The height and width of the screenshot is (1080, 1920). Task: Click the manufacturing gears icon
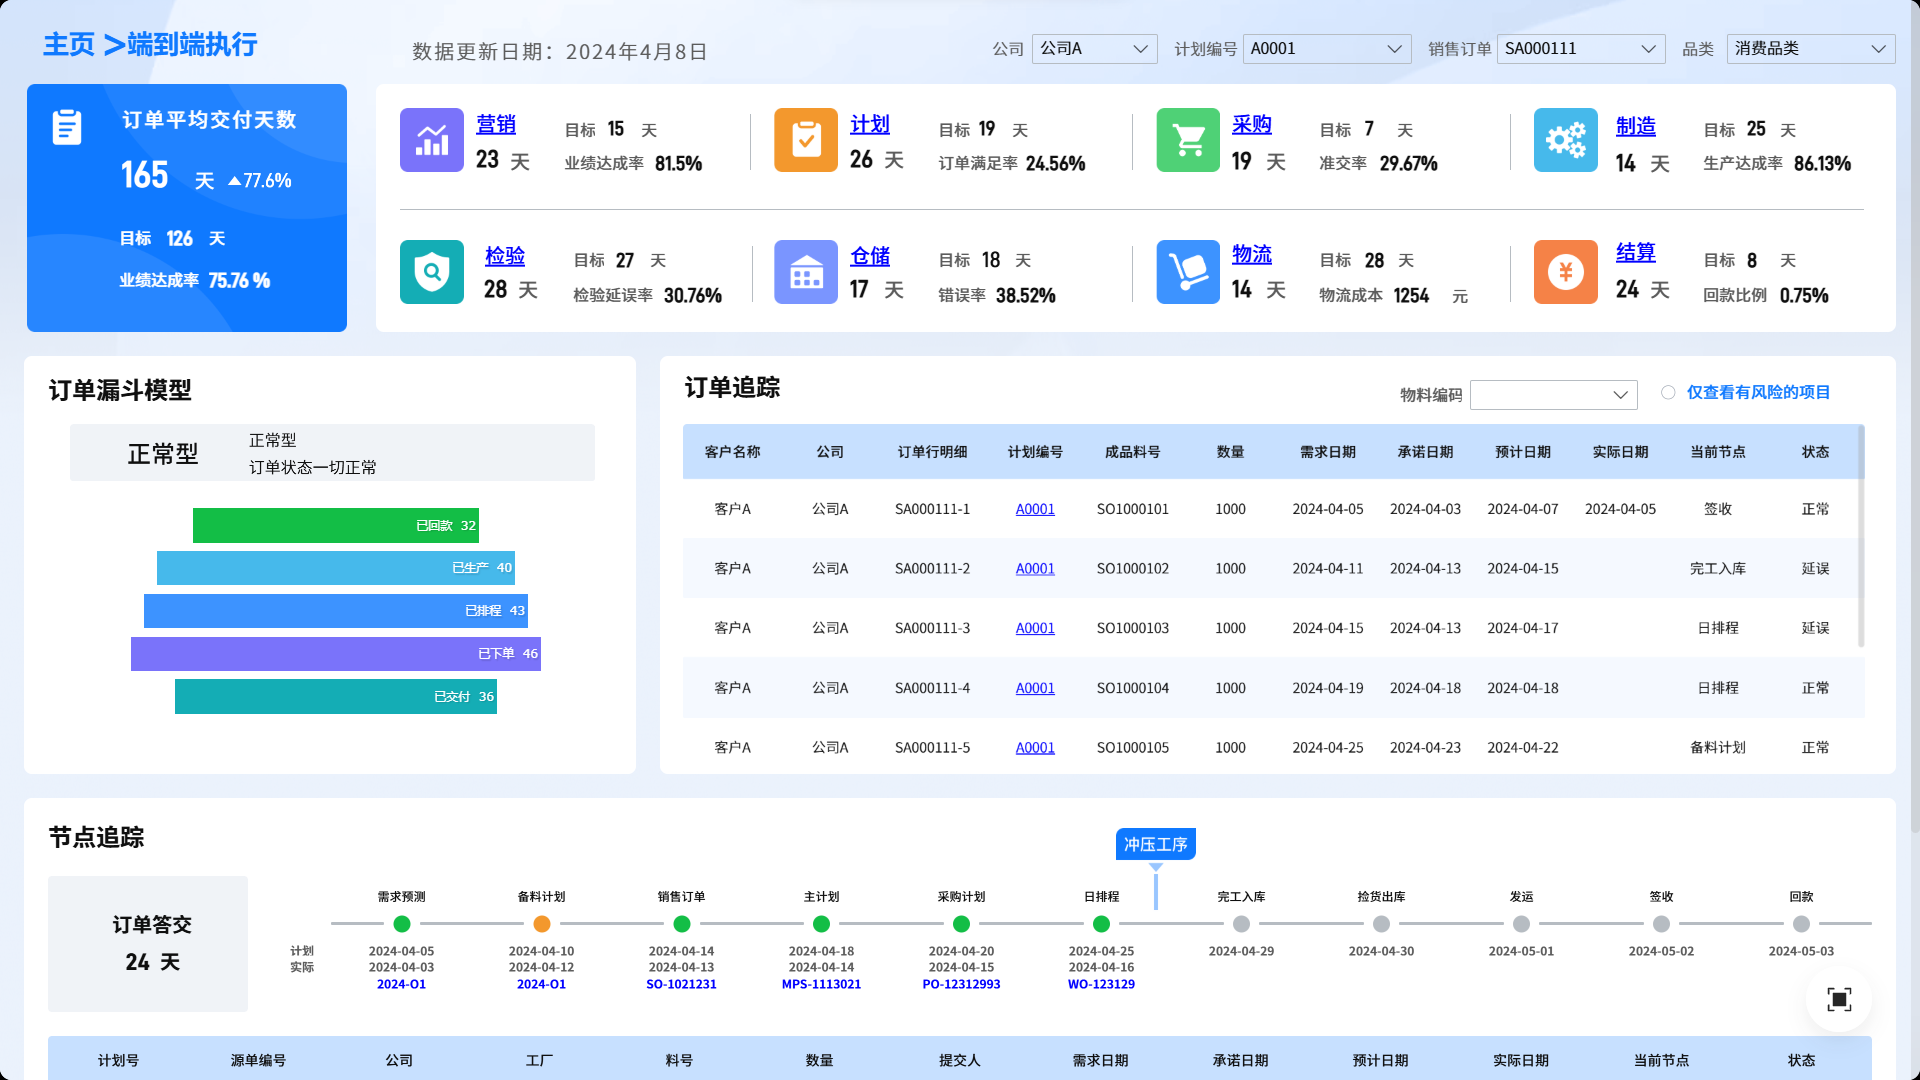[x=1565, y=140]
